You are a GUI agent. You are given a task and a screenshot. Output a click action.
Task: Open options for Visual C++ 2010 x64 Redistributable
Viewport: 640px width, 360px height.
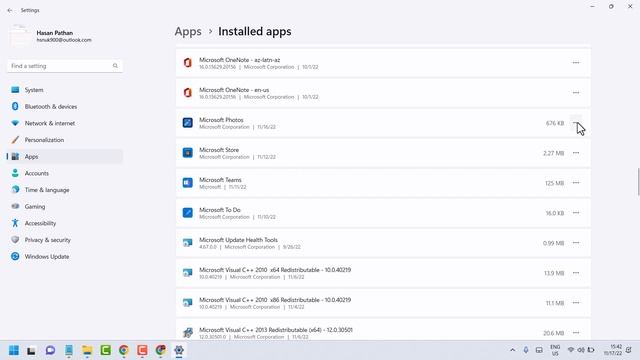coord(576,273)
